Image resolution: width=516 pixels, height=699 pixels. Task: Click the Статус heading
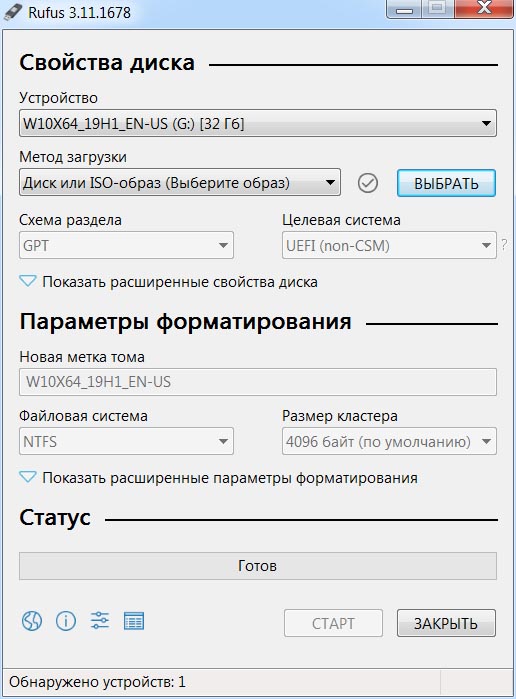pyautogui.click(x=55, y=518)
